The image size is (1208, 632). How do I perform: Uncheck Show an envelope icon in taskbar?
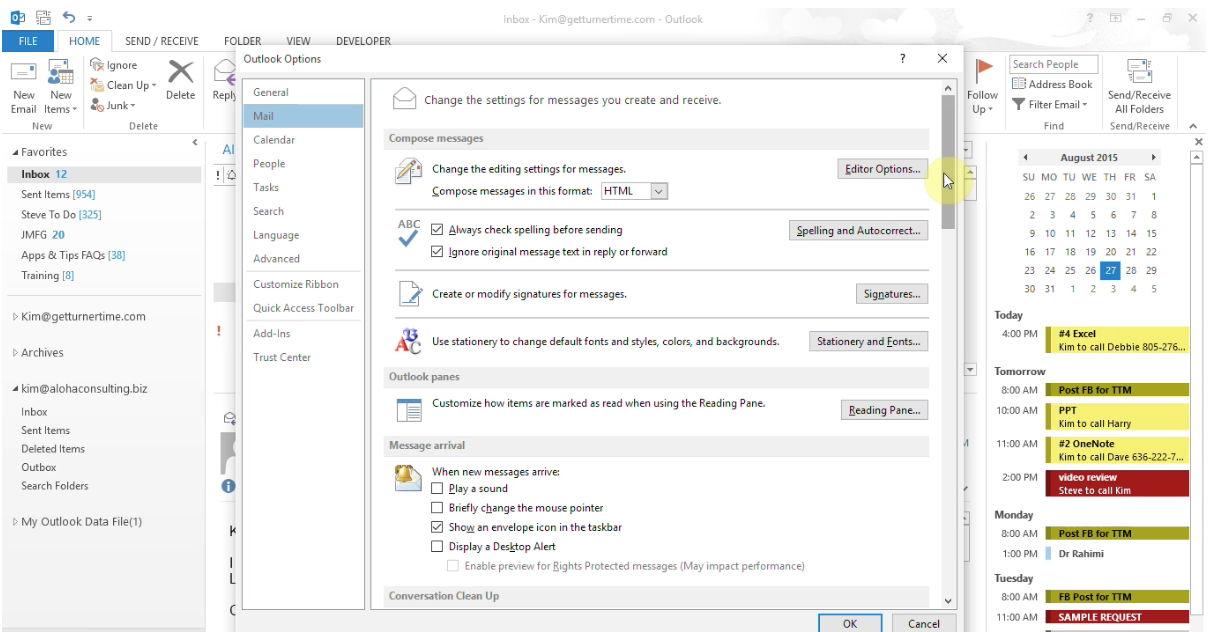click(x=437, y=527)
